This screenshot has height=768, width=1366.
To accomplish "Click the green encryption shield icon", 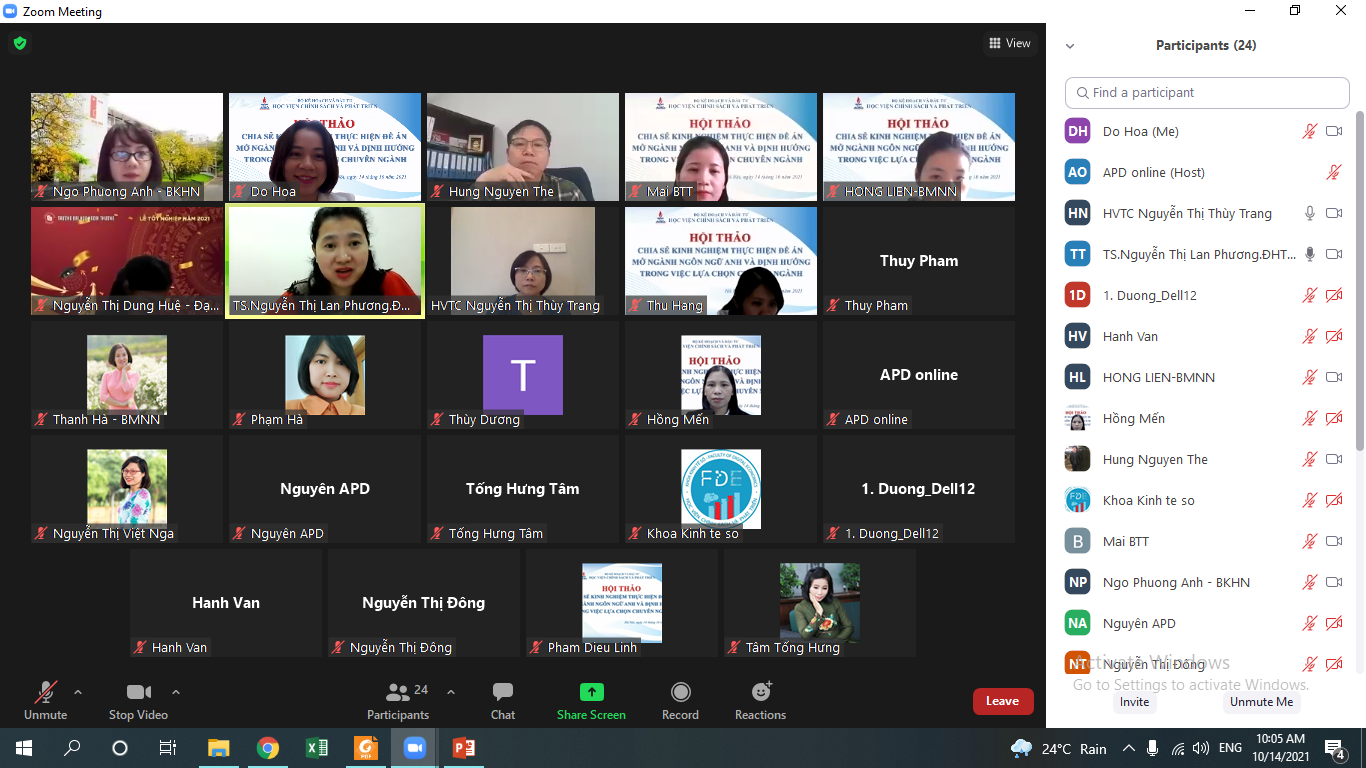I will click(x=19, y=43).
